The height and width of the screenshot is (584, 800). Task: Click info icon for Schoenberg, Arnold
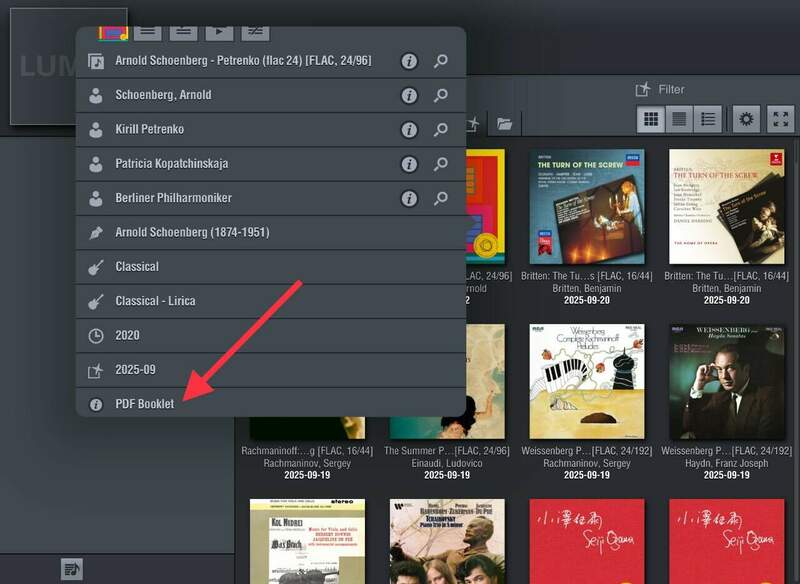408,96
